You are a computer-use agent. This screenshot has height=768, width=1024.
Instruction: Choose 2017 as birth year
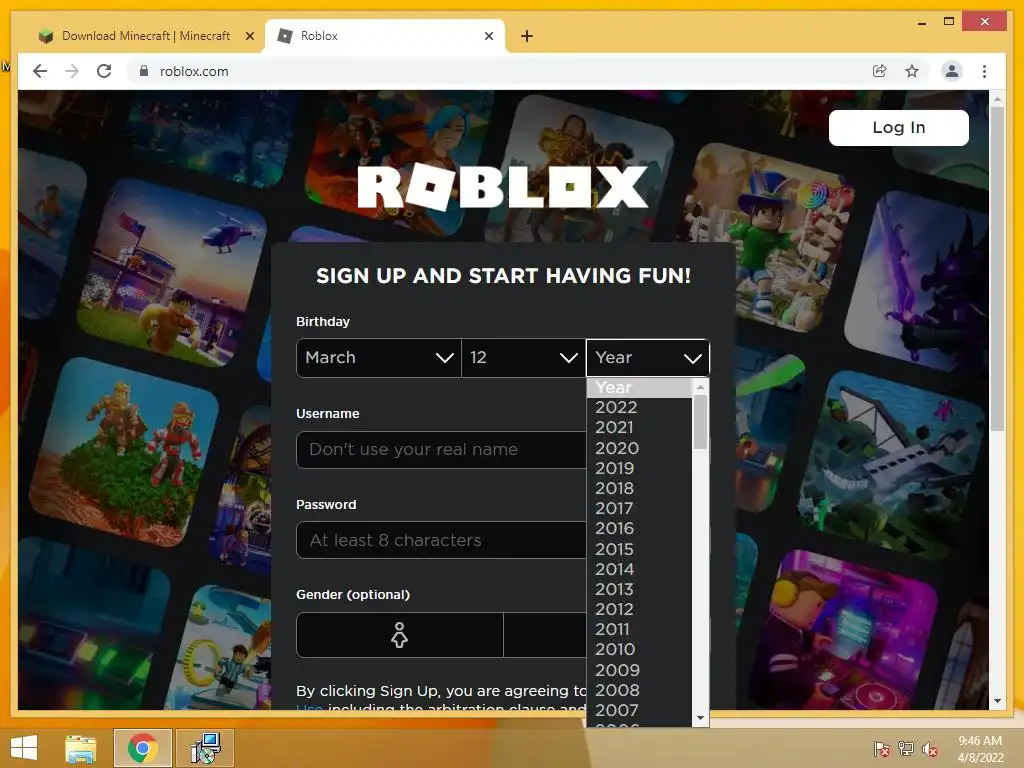click(639, 508)
